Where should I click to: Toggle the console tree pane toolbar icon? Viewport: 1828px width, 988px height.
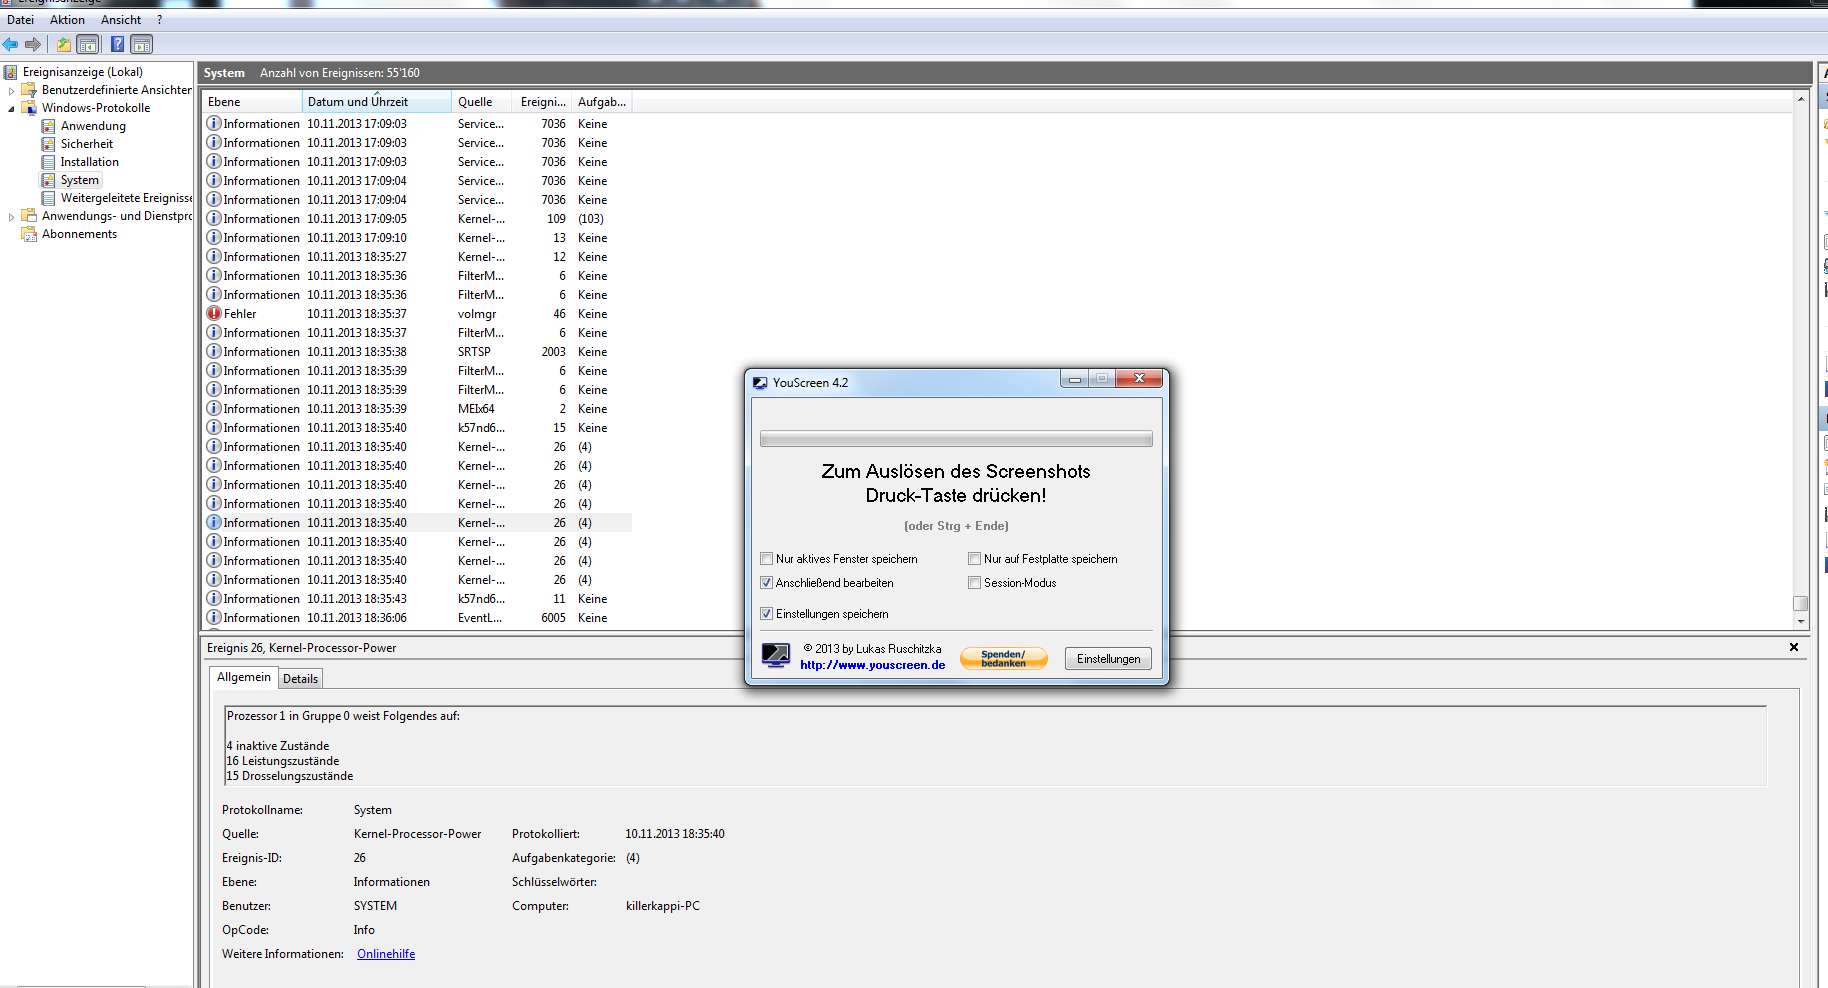point(88,44)
